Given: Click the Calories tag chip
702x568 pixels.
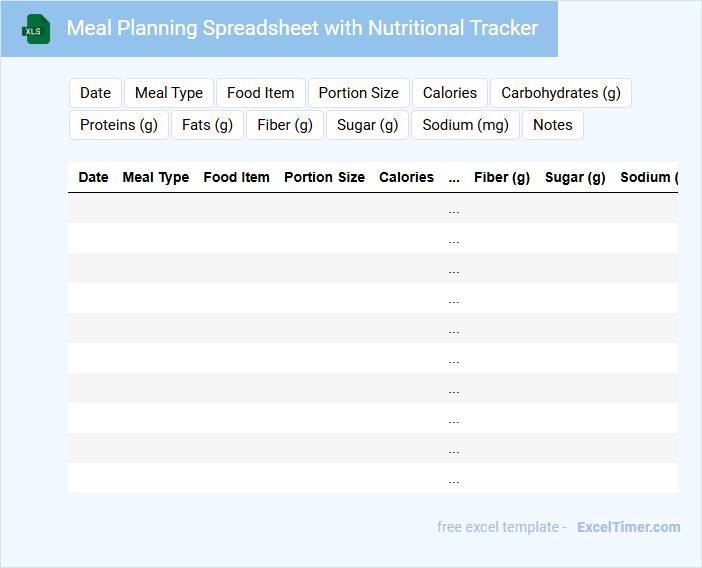Looking at the screenshot, I should (450, 93).
